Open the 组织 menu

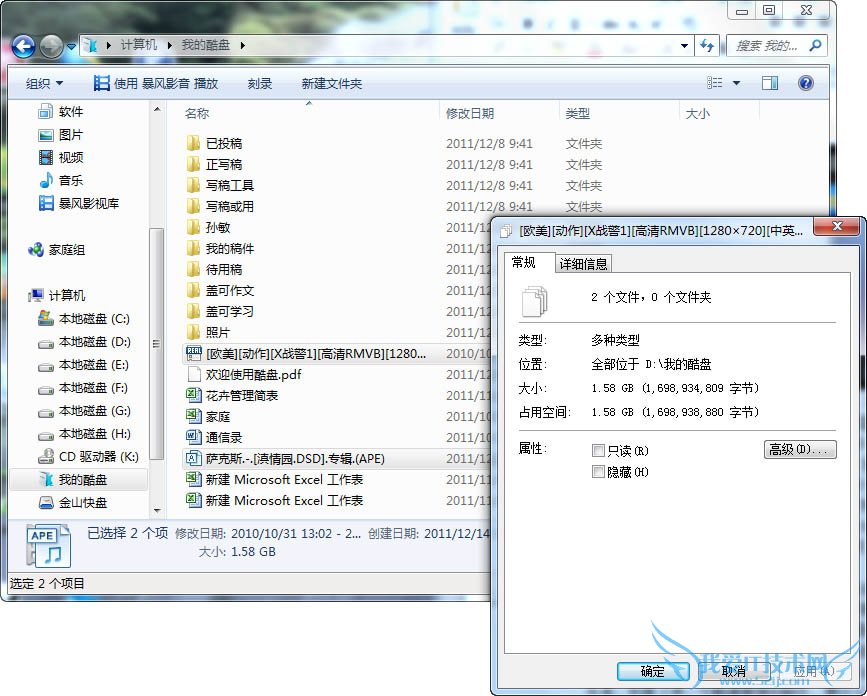point(44,83)
